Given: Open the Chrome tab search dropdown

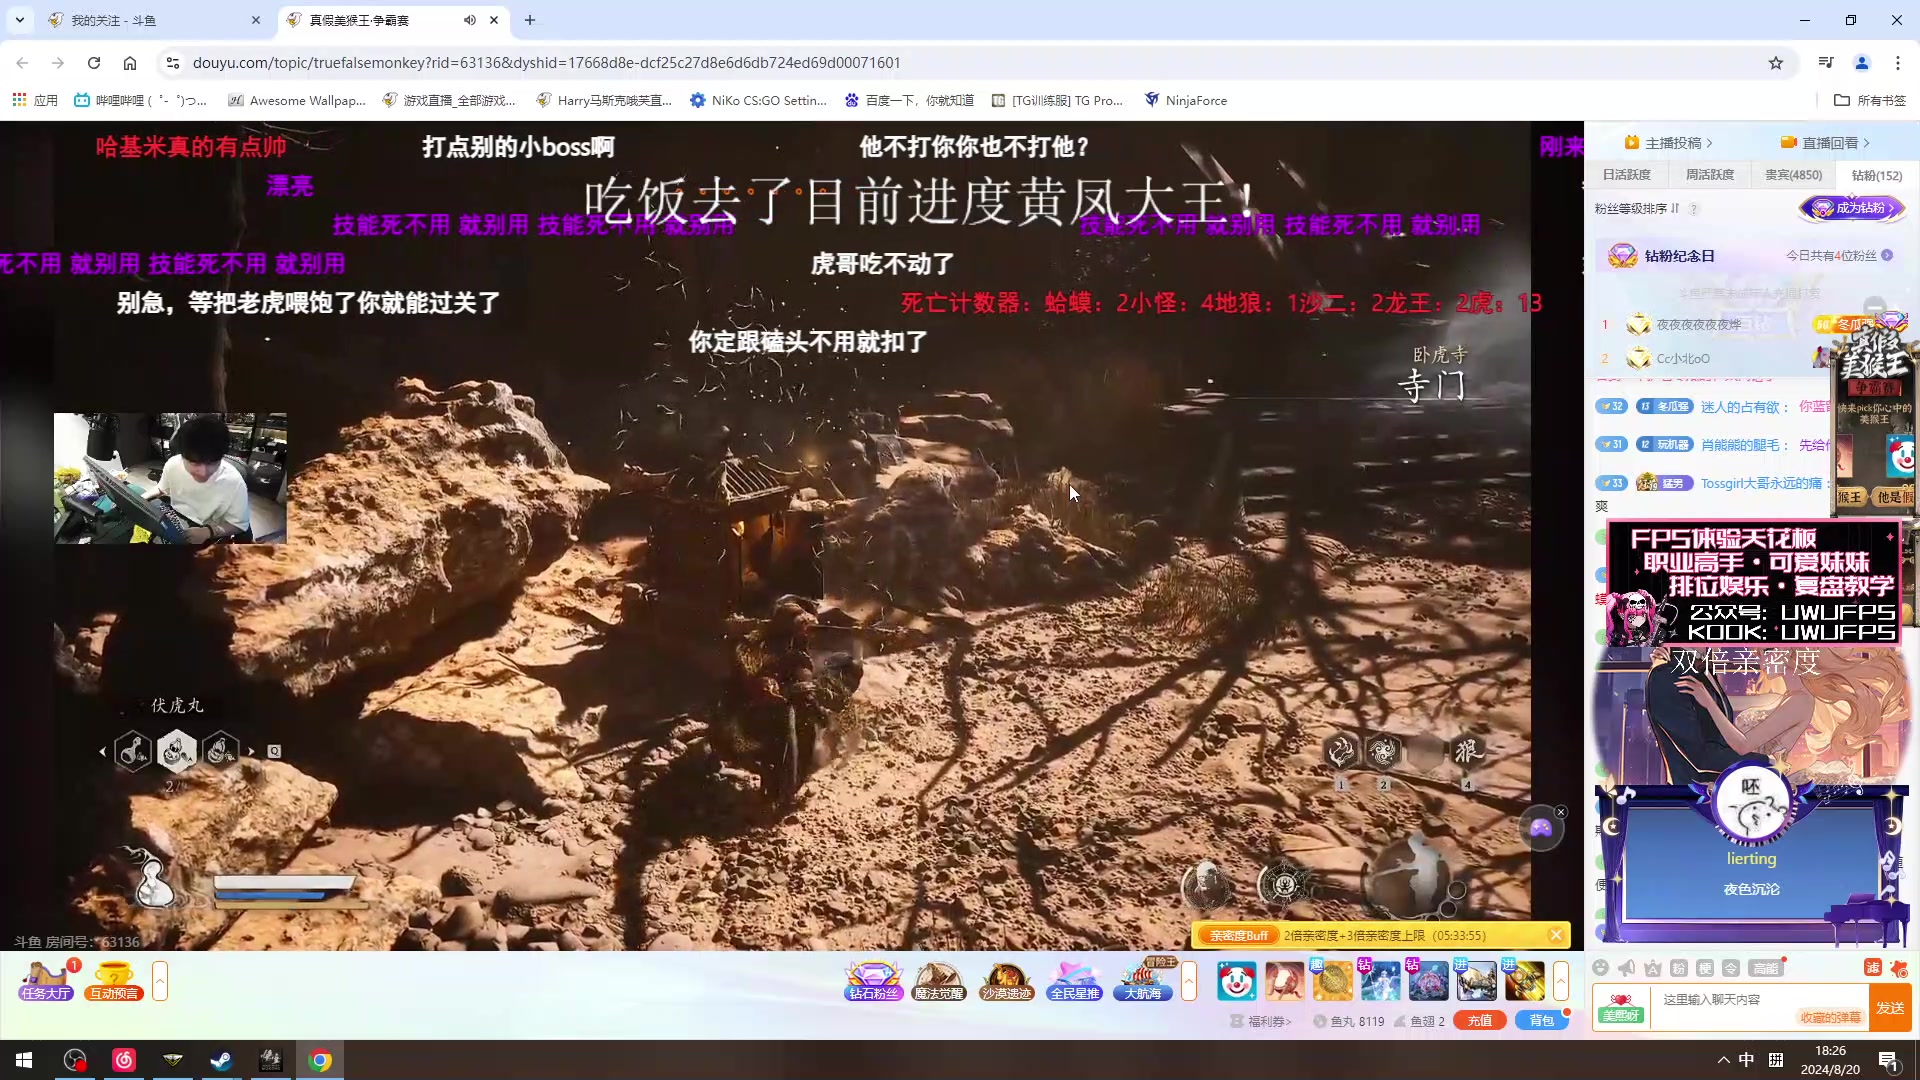Looking at the screenshot, I should 19,20.
